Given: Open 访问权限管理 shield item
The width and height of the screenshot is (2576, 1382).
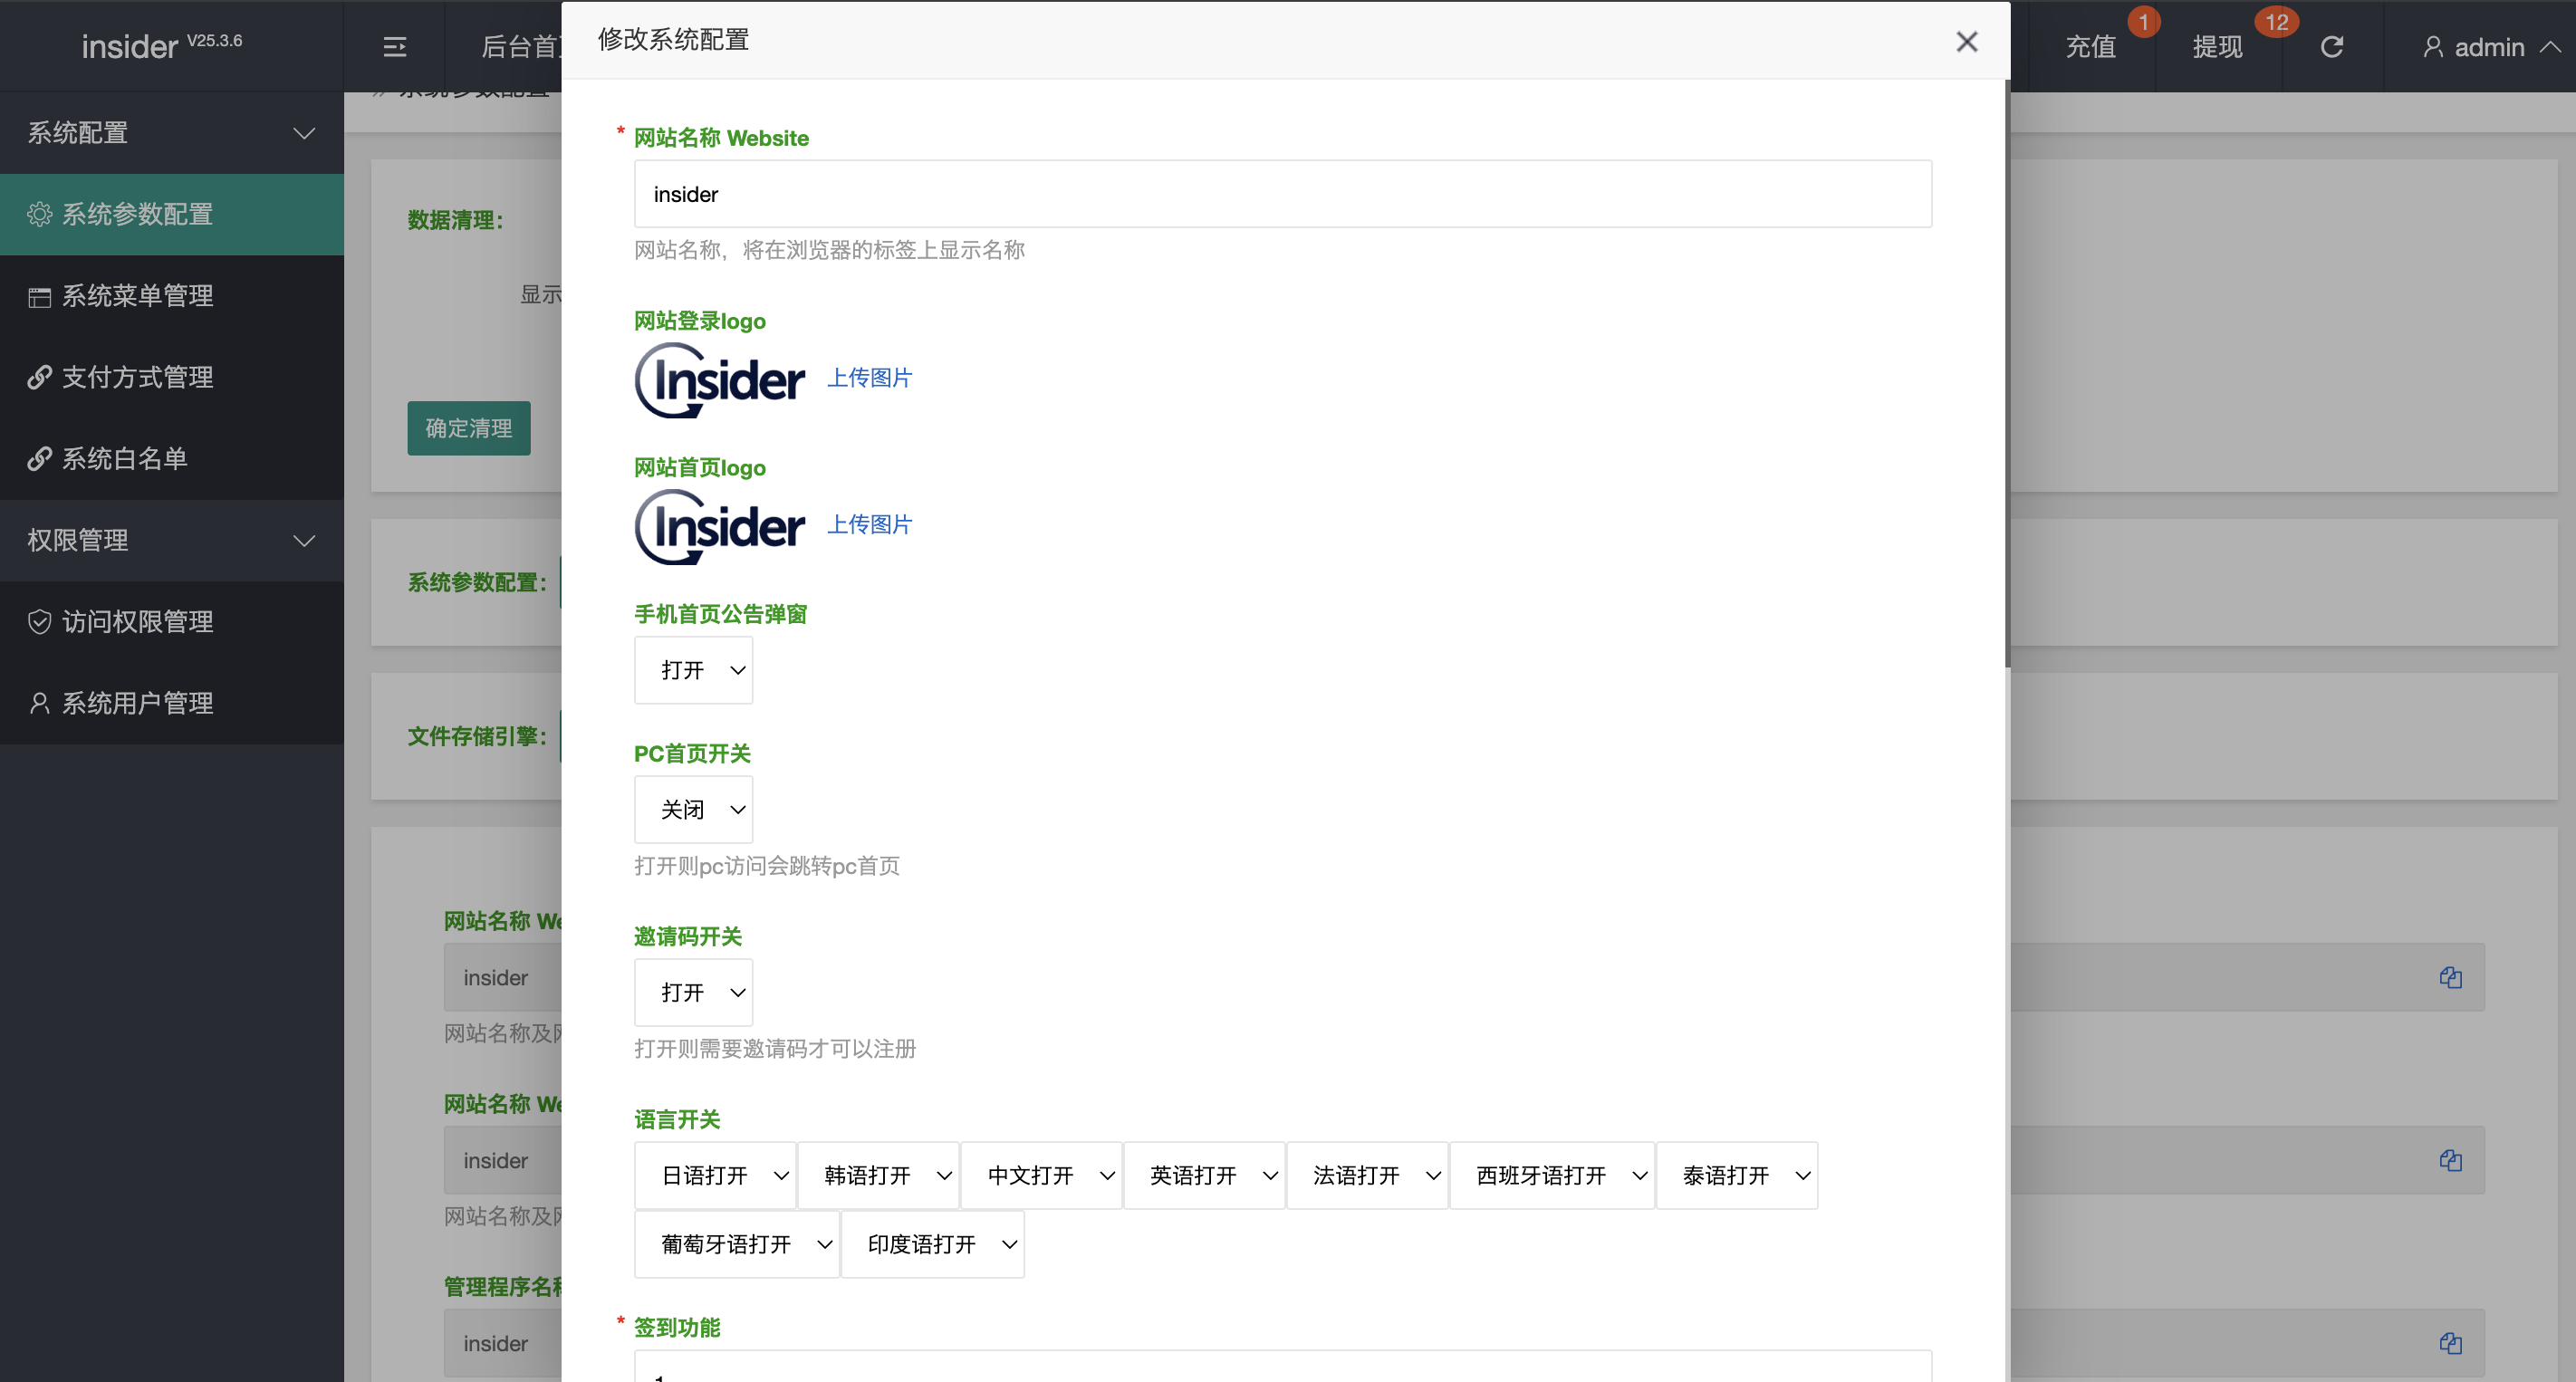Looking at the screenshot, I should [138, 621].
